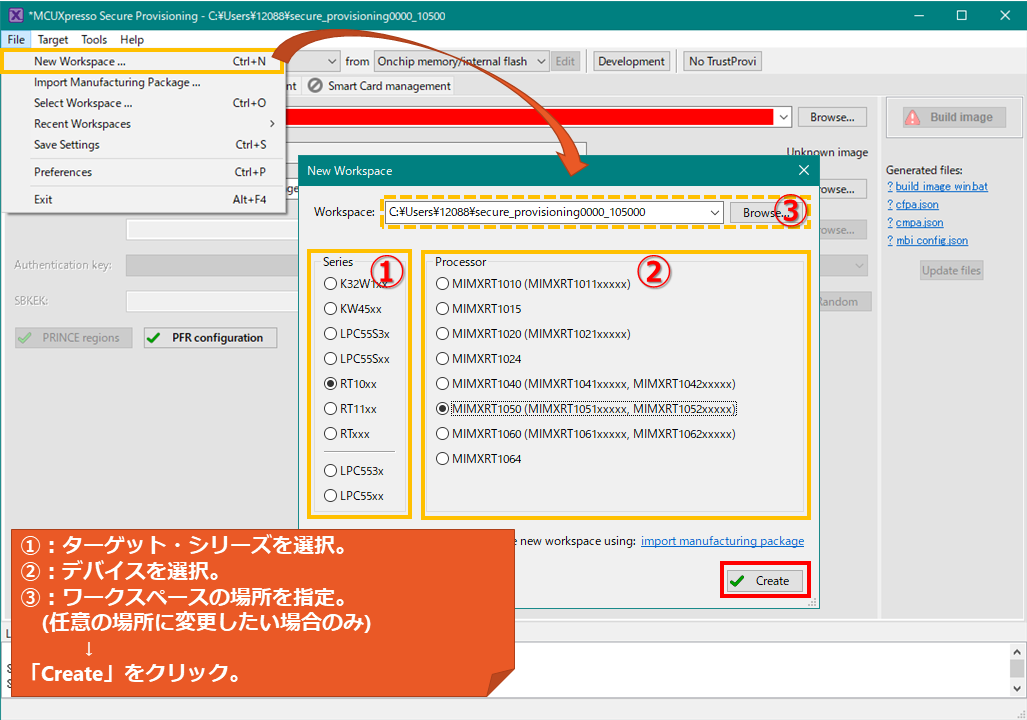The width and height of the screenshot is (1027, 720).
Task: Choose the MIMXRT1064 processor option
Action: coord(443,459)
